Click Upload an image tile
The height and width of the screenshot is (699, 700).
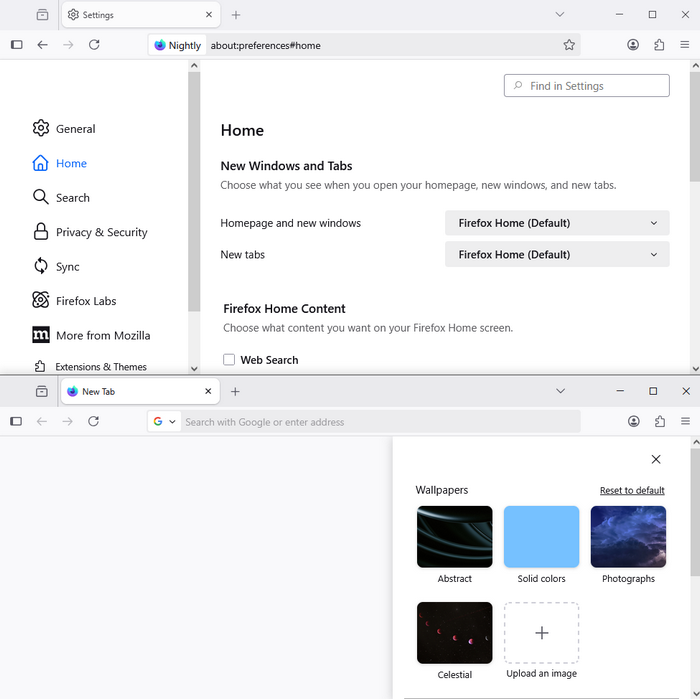(541, 634)
